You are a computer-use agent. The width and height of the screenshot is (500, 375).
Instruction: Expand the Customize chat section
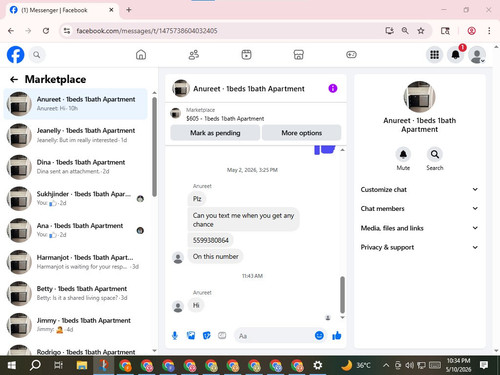pyautogui.click(x=419, y=189)
